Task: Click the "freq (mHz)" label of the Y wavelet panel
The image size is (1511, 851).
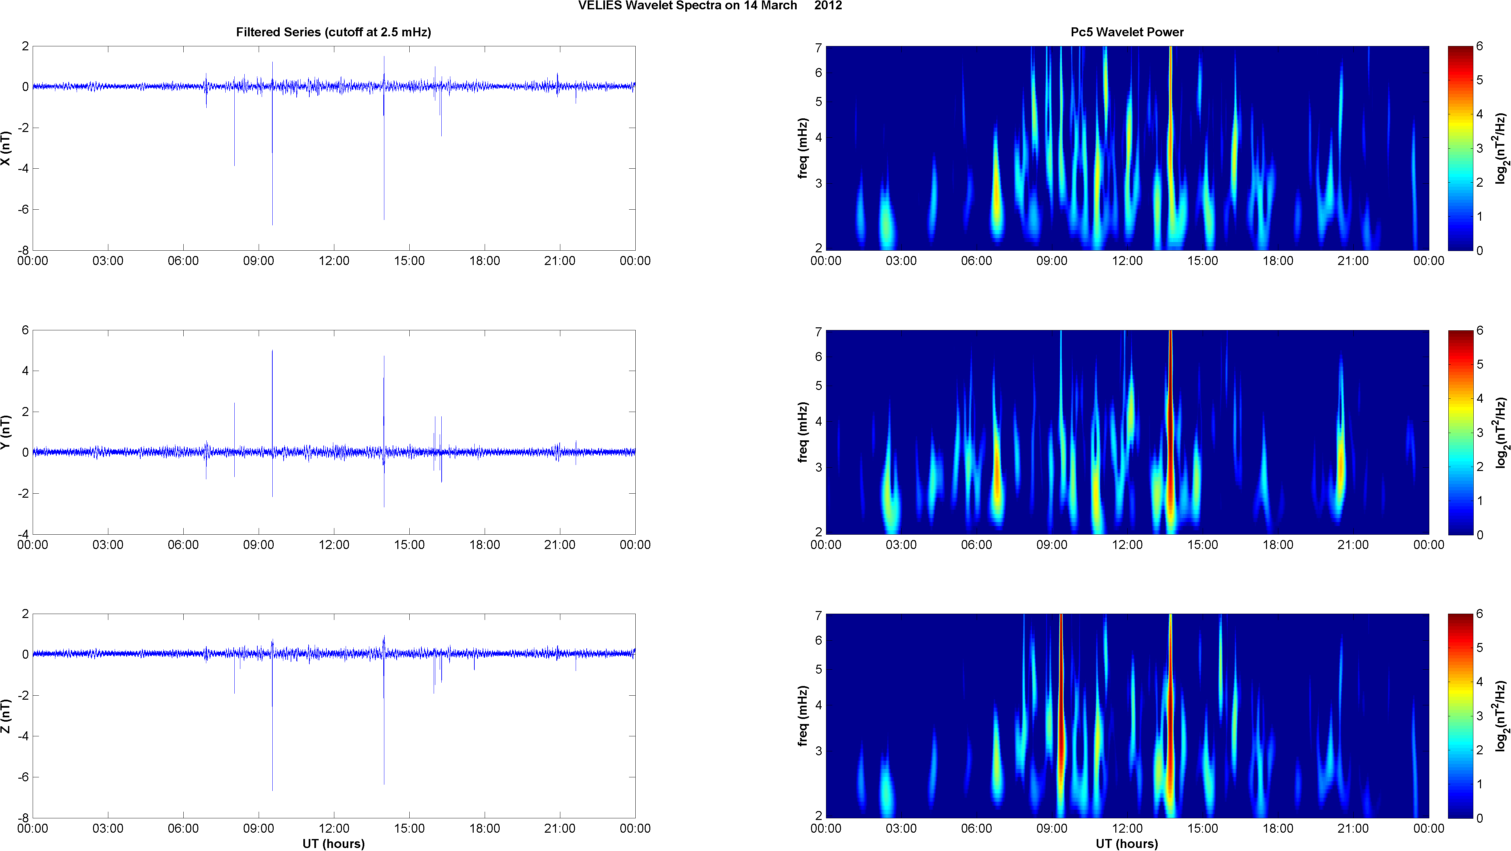Action: tap(803, 432)
